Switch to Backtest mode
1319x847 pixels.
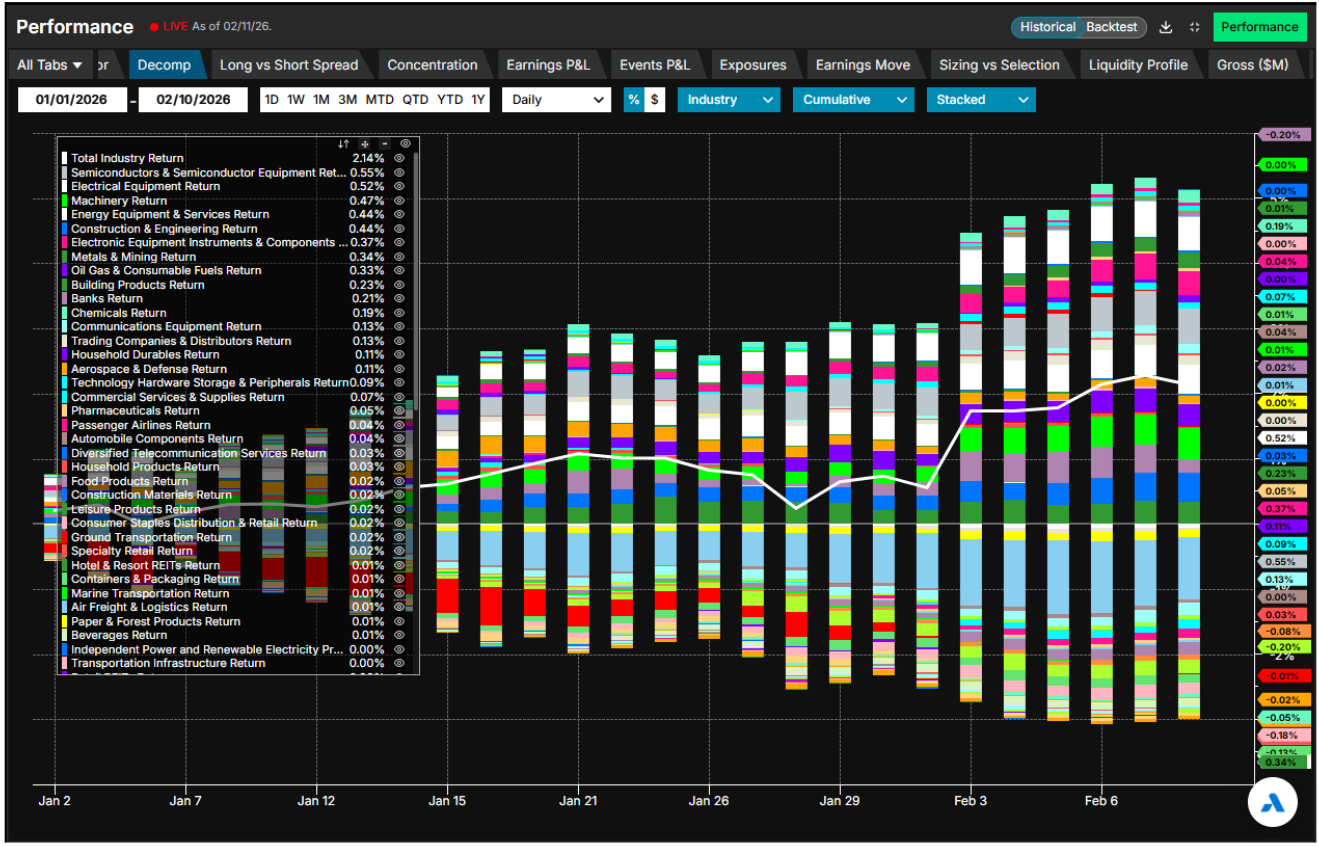pyautogui.click(x=1112, y=27)
